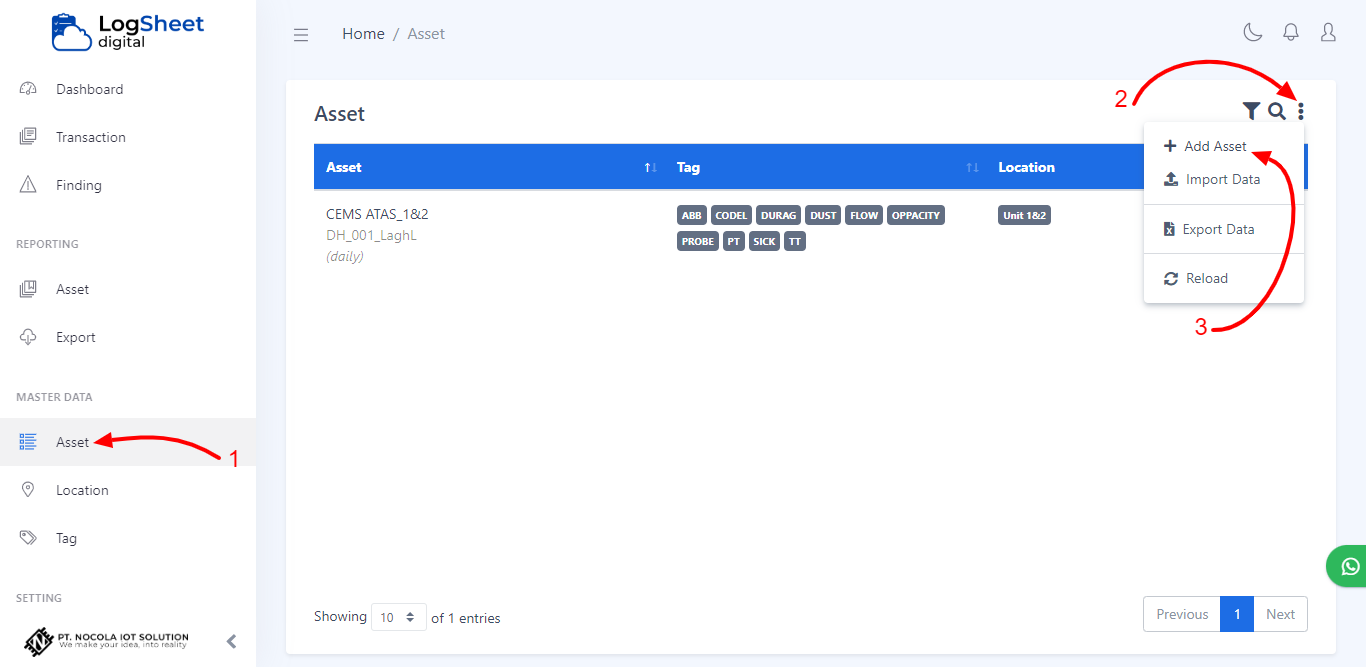The image size is (1366, 667).
Task: Click the WhatsApp chat icon
Action: (1349, 565)
